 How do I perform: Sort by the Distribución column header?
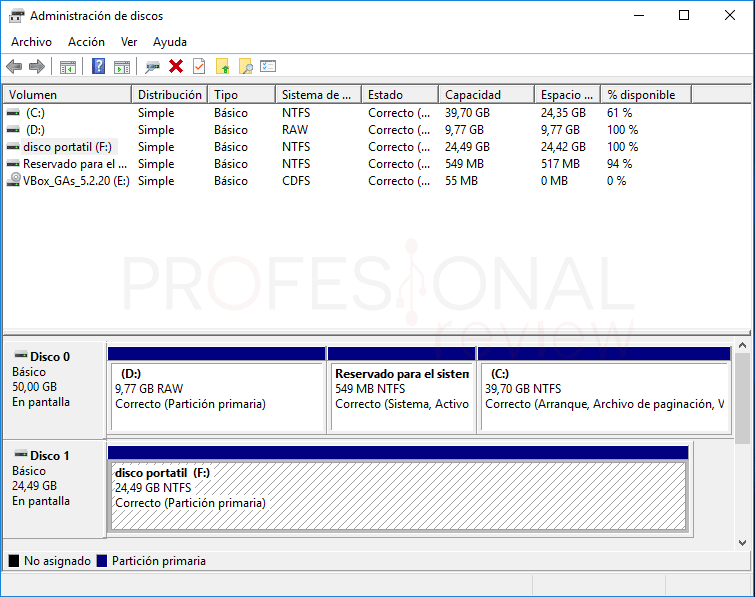tap(169, 95)
